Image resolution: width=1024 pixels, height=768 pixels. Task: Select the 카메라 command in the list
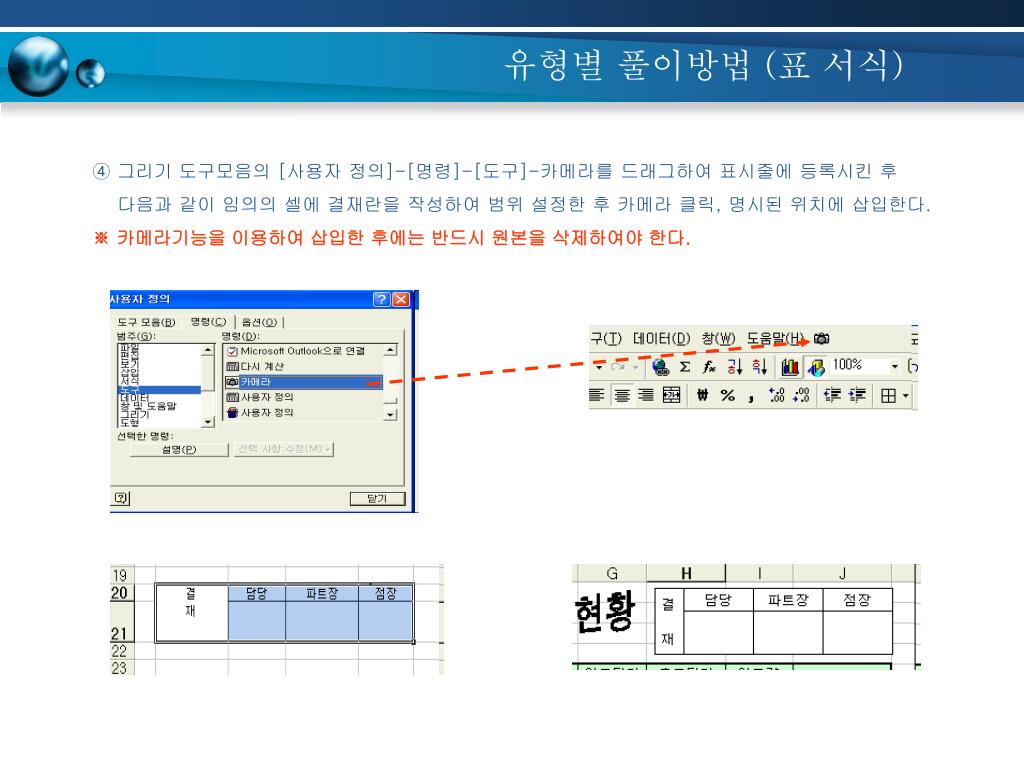click(x=303, y=382)
